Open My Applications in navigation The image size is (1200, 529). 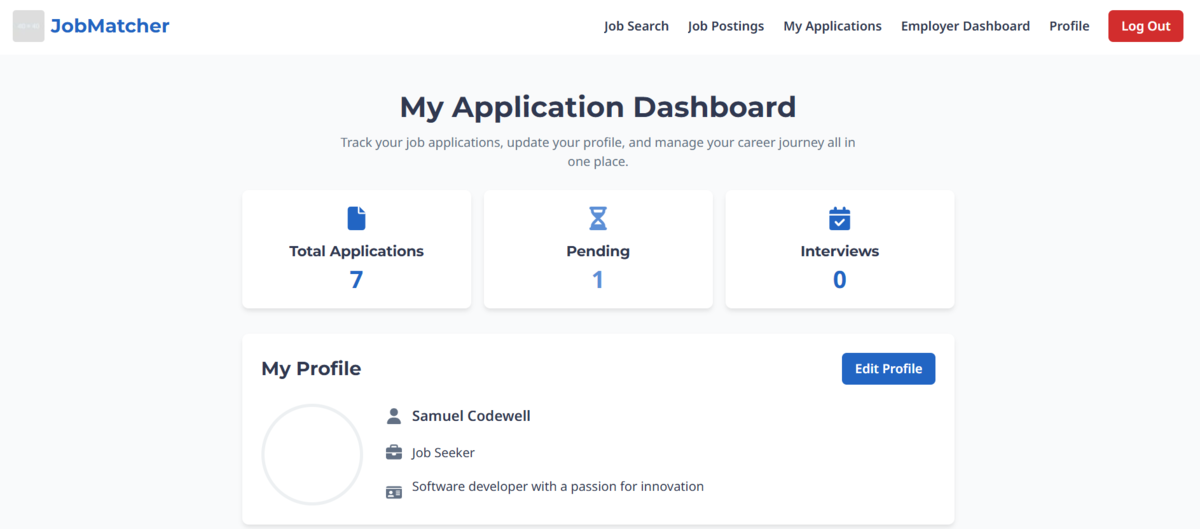832,26
